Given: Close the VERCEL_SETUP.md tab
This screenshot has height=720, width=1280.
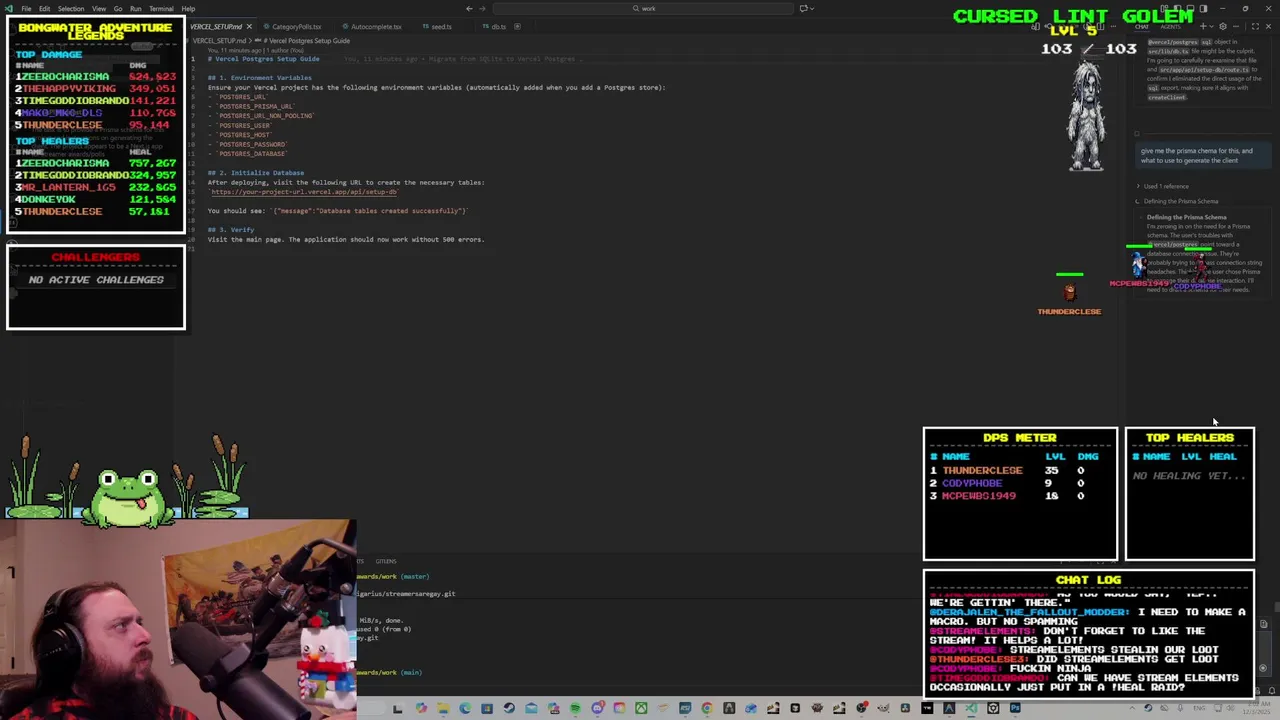Looking at the screenshot, I should (x=249, y=27).
